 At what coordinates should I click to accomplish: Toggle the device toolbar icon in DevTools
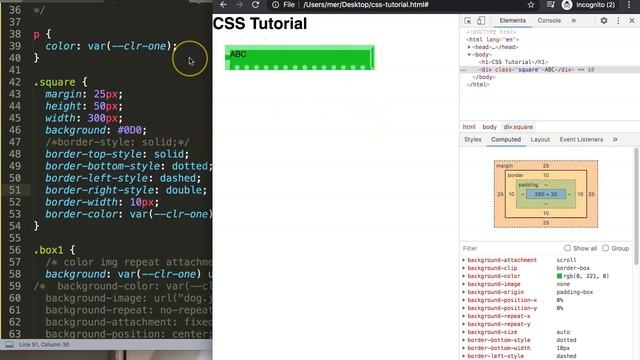[481, 20]
